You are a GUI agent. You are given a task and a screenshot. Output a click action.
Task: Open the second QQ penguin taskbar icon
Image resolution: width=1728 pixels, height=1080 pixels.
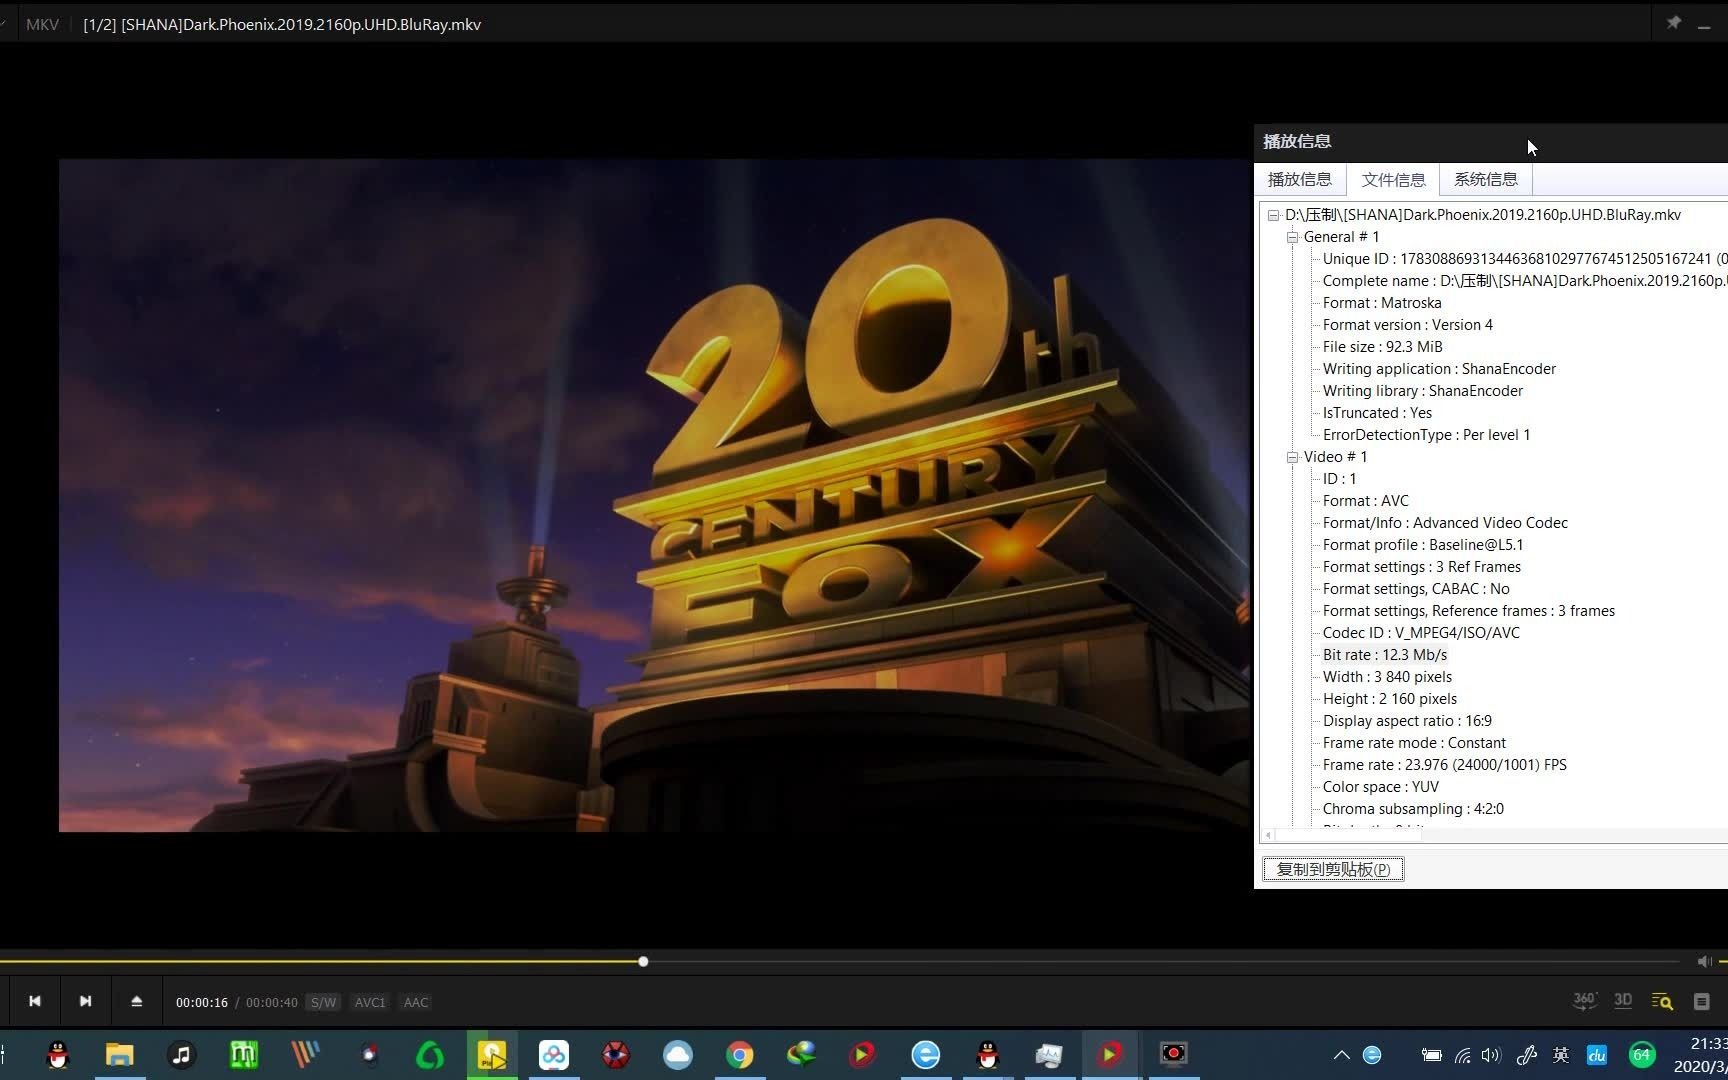click(988, 1055)
